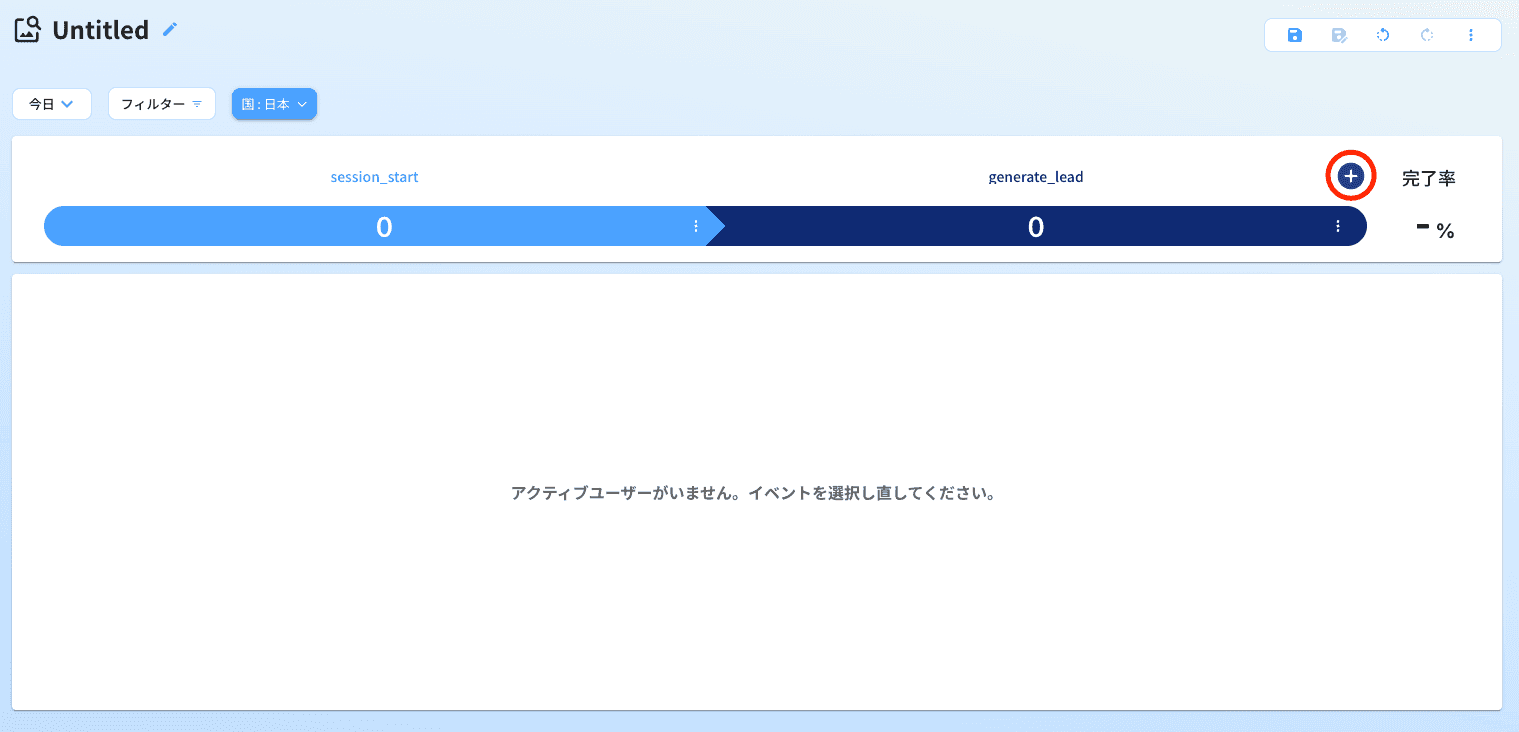Expand the 今日 date range dropdown
Image resolution: width=1519 pixels, height=732 pixels.
[x=52, y=103]
